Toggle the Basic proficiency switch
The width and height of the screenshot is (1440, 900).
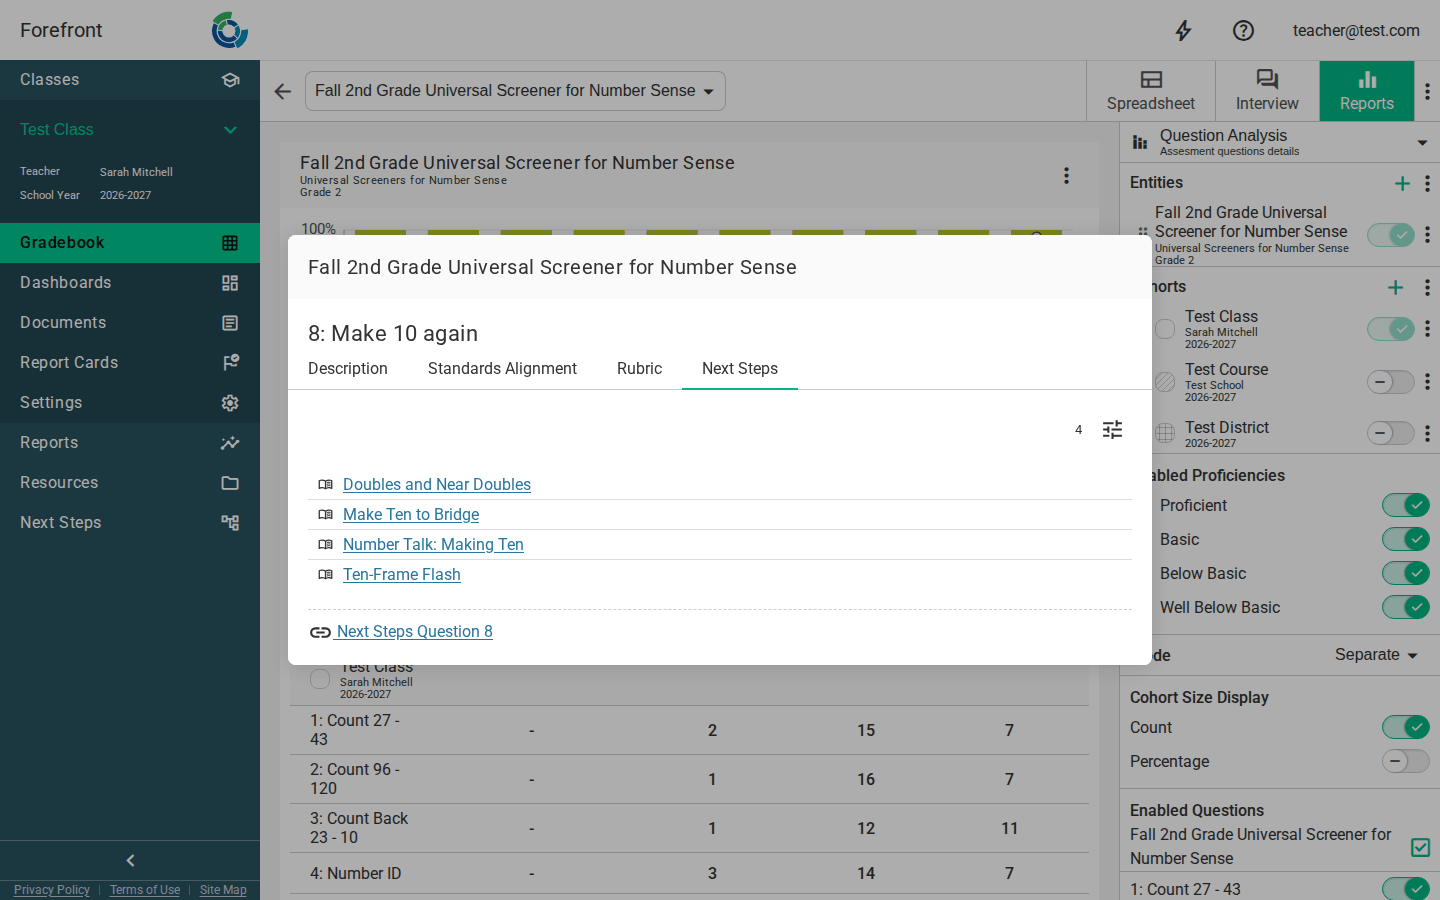pyautogui.click(x=1405, y=539)
